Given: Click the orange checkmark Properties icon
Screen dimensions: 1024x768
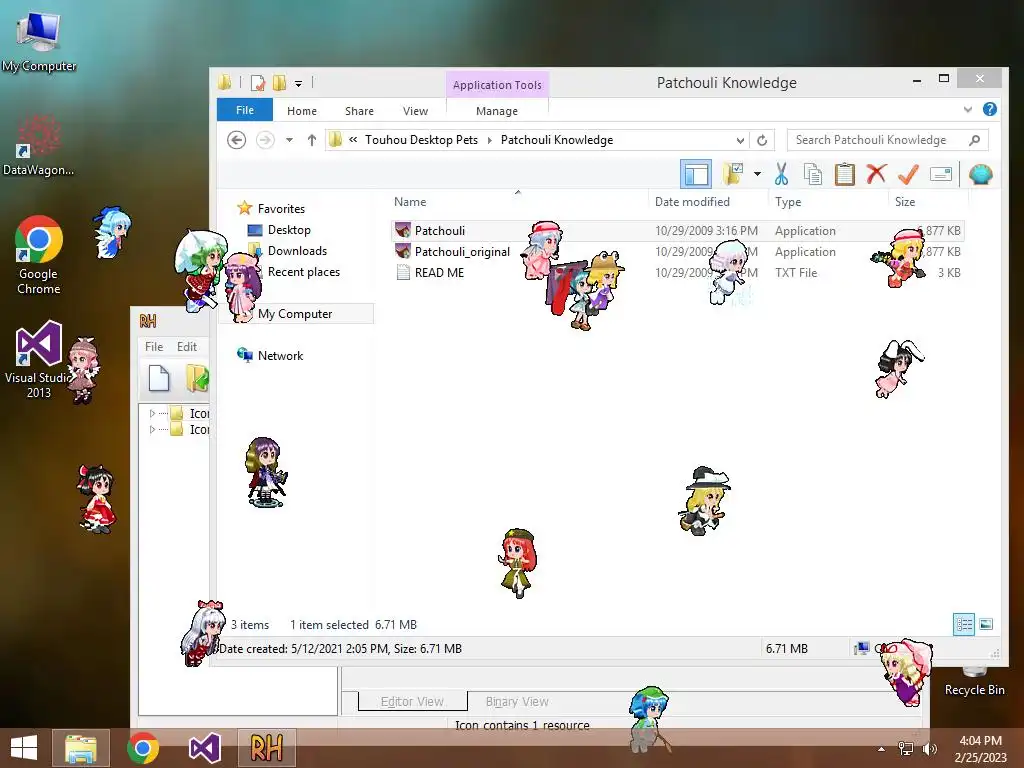Looking at the screenshot, I should coord(908,174).
